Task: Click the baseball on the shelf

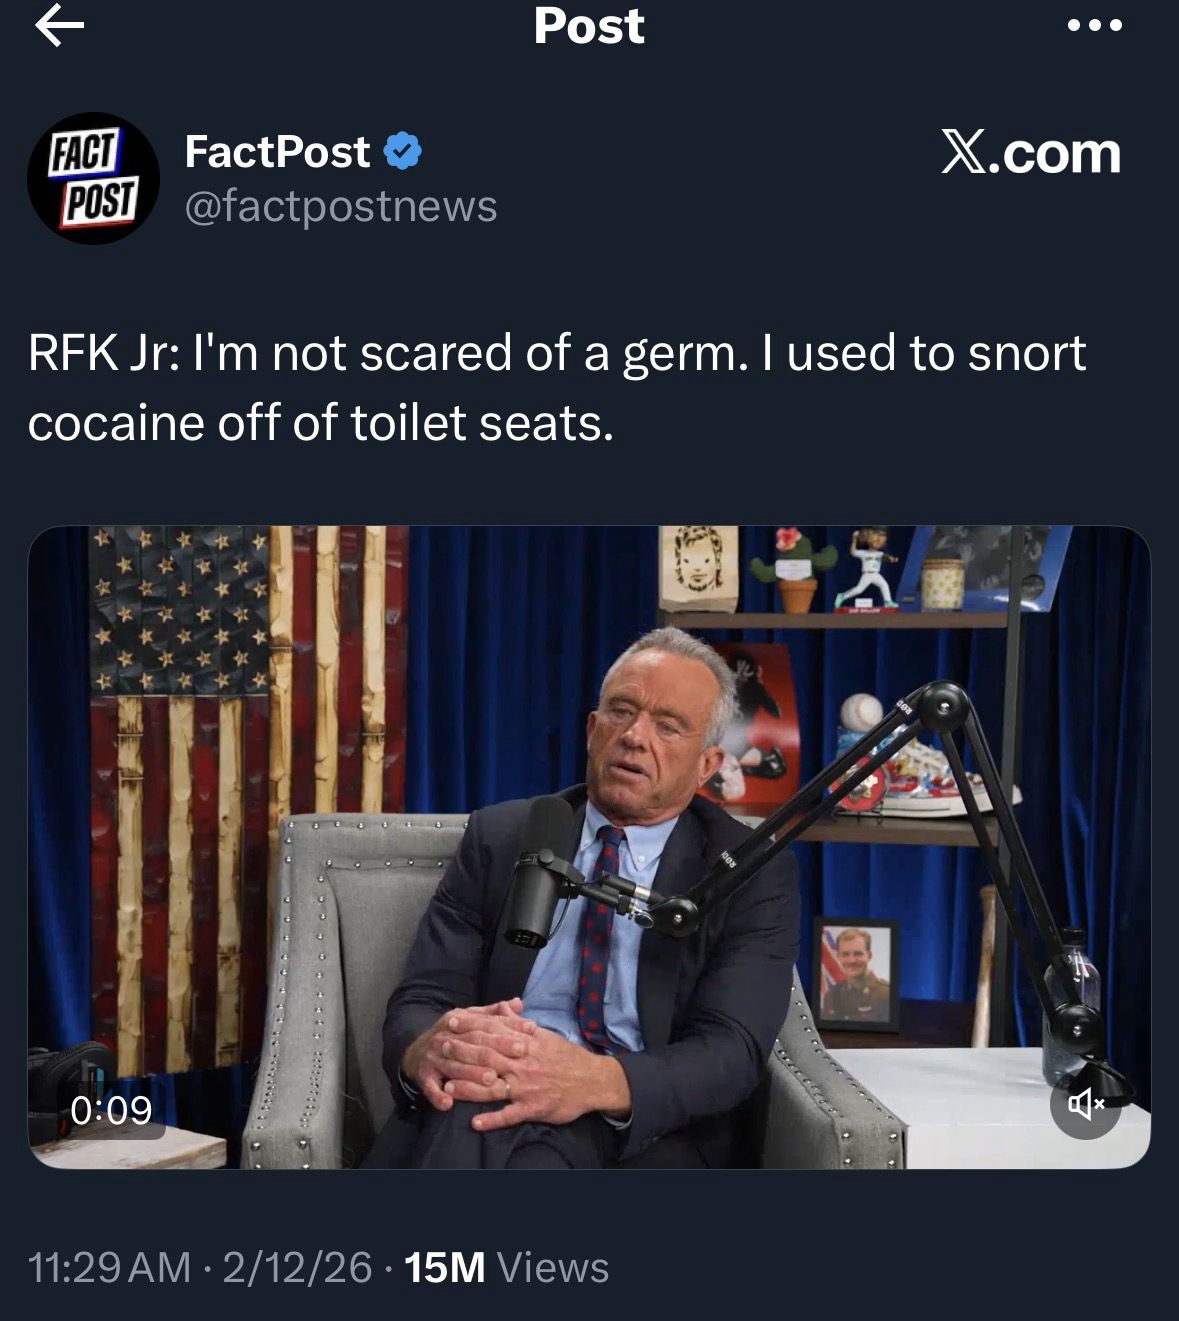Action: pyautogui.click(x=861, y=712)
